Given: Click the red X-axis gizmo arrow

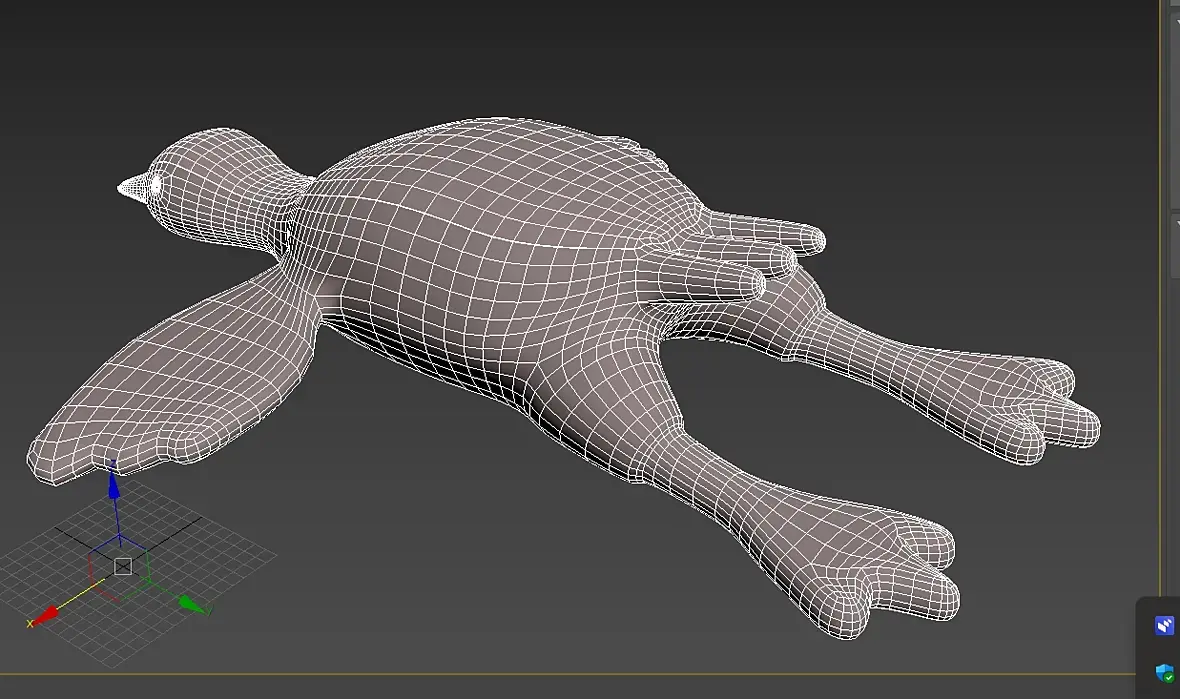Looking at the screenshot, I should tap(45, 615).
